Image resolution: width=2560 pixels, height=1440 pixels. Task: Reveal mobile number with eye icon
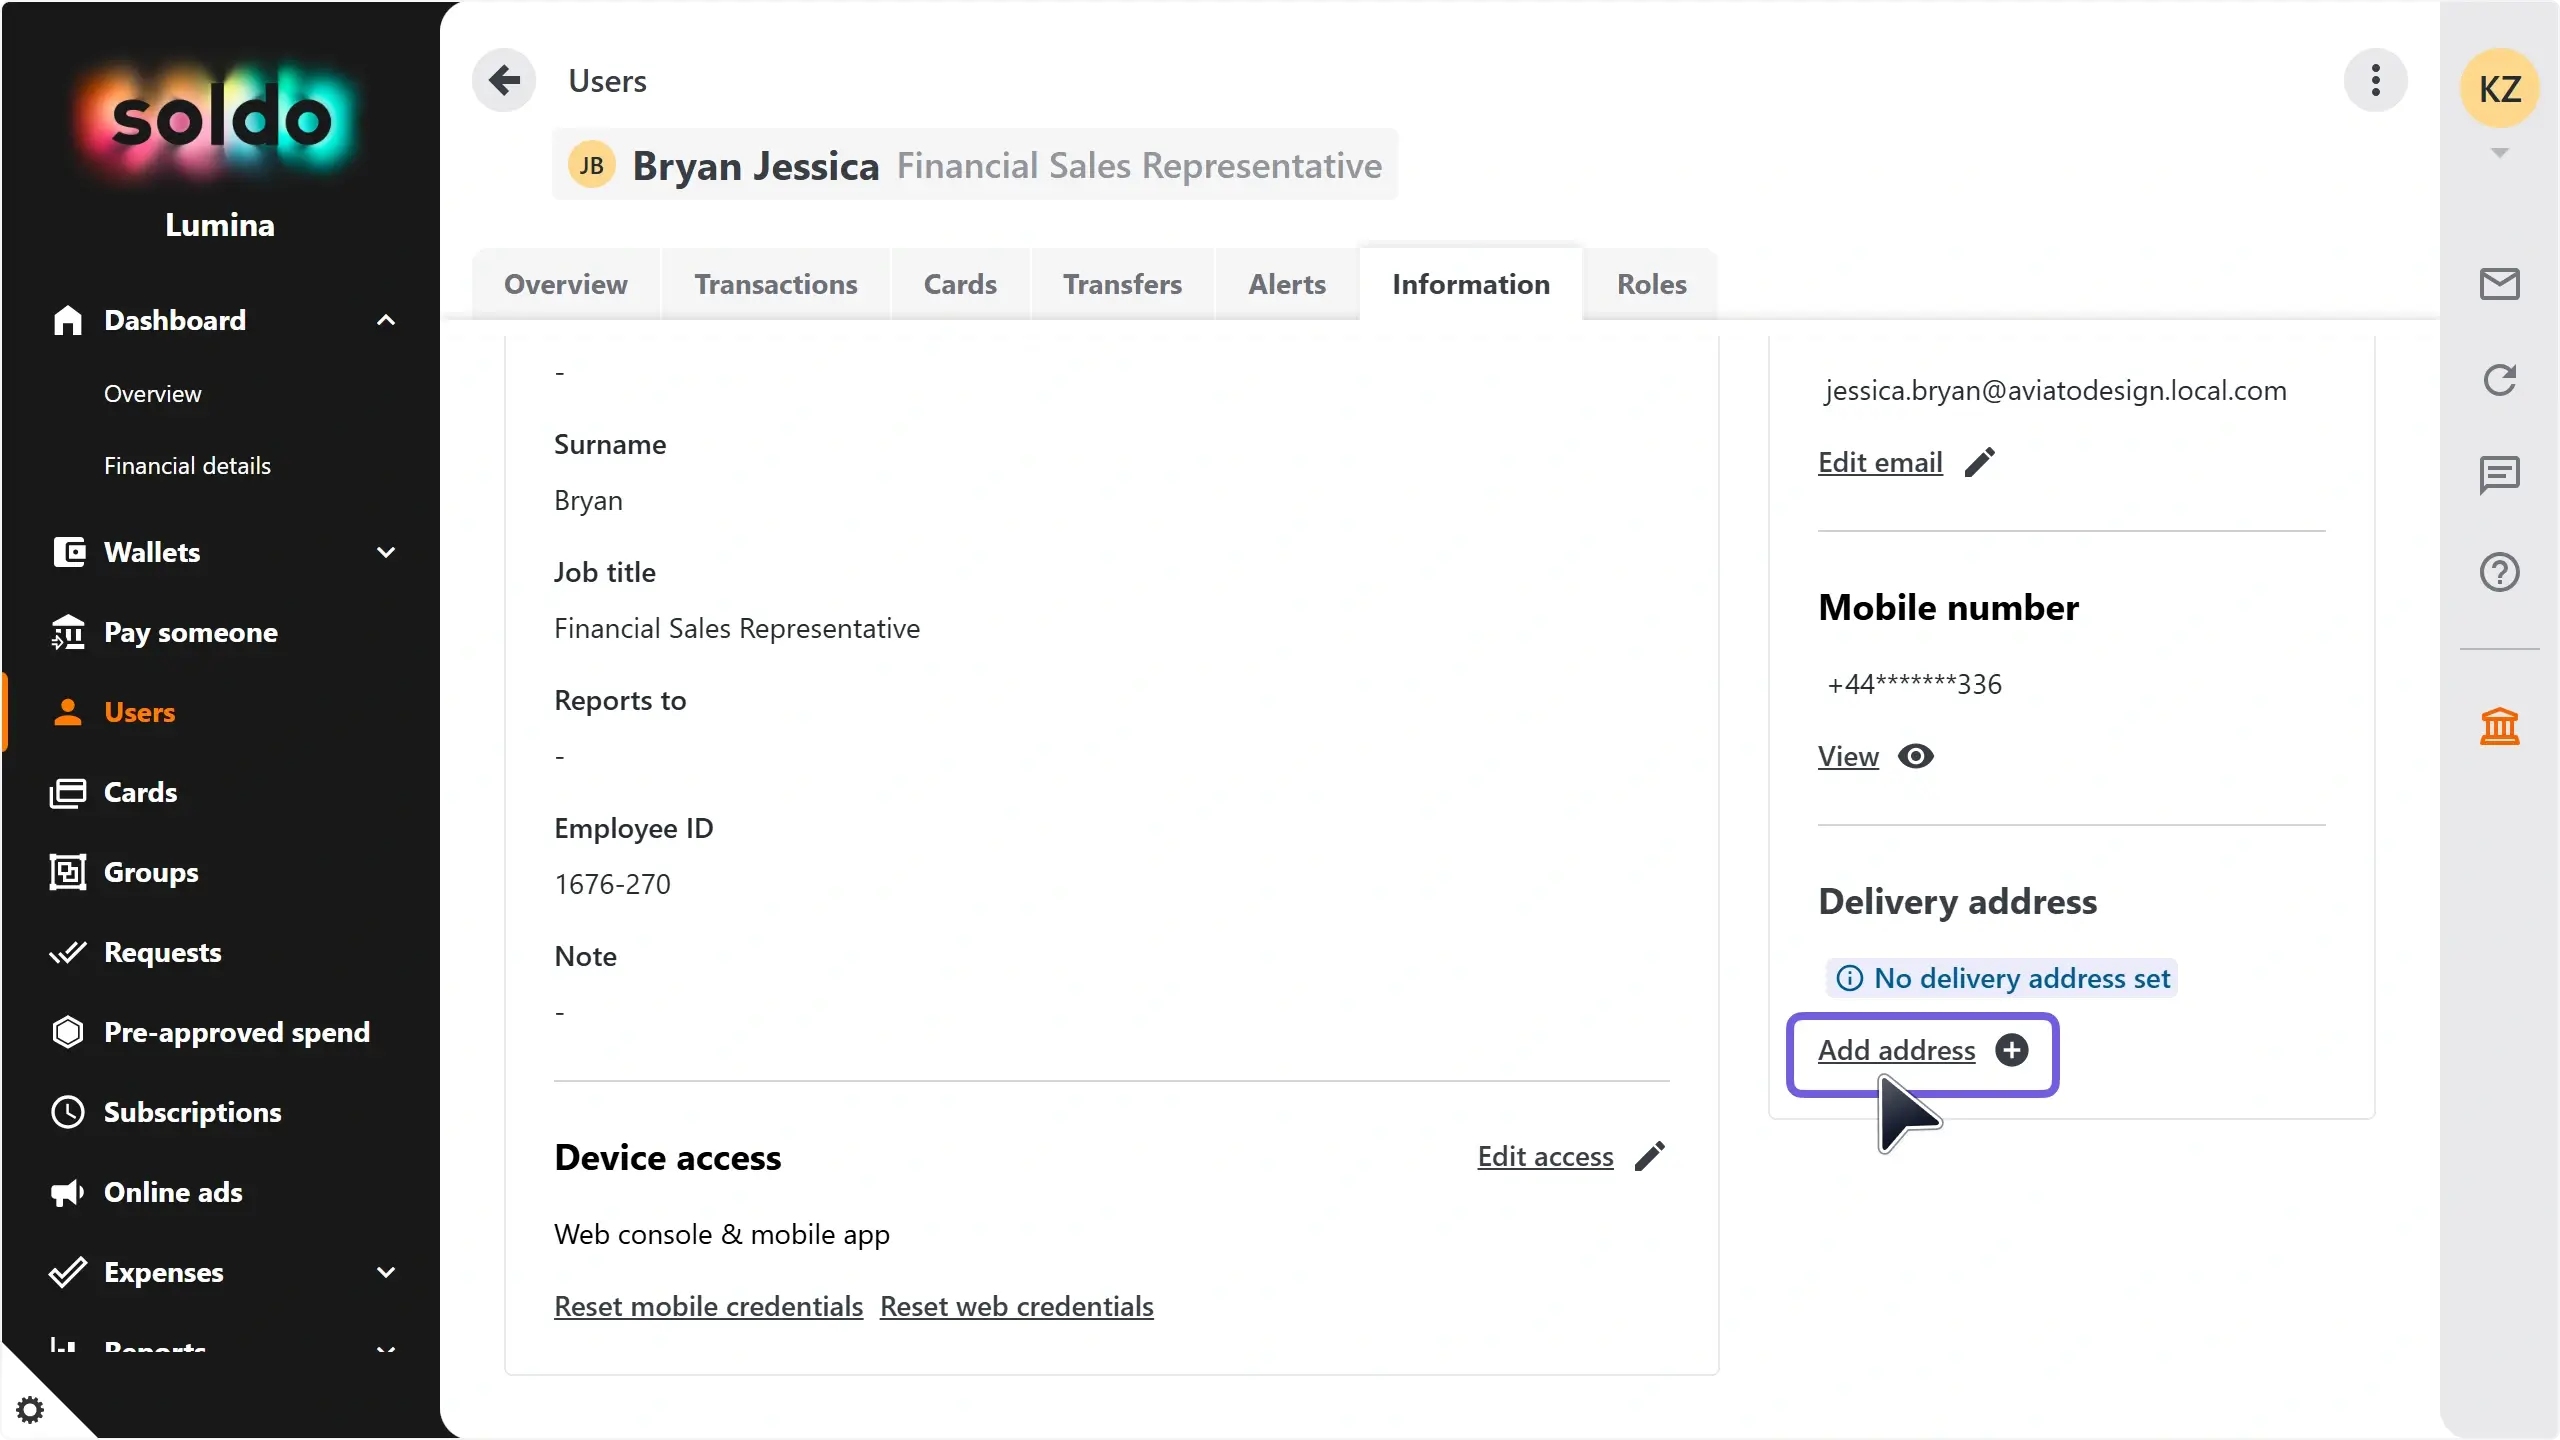(x=1915, y=757)
